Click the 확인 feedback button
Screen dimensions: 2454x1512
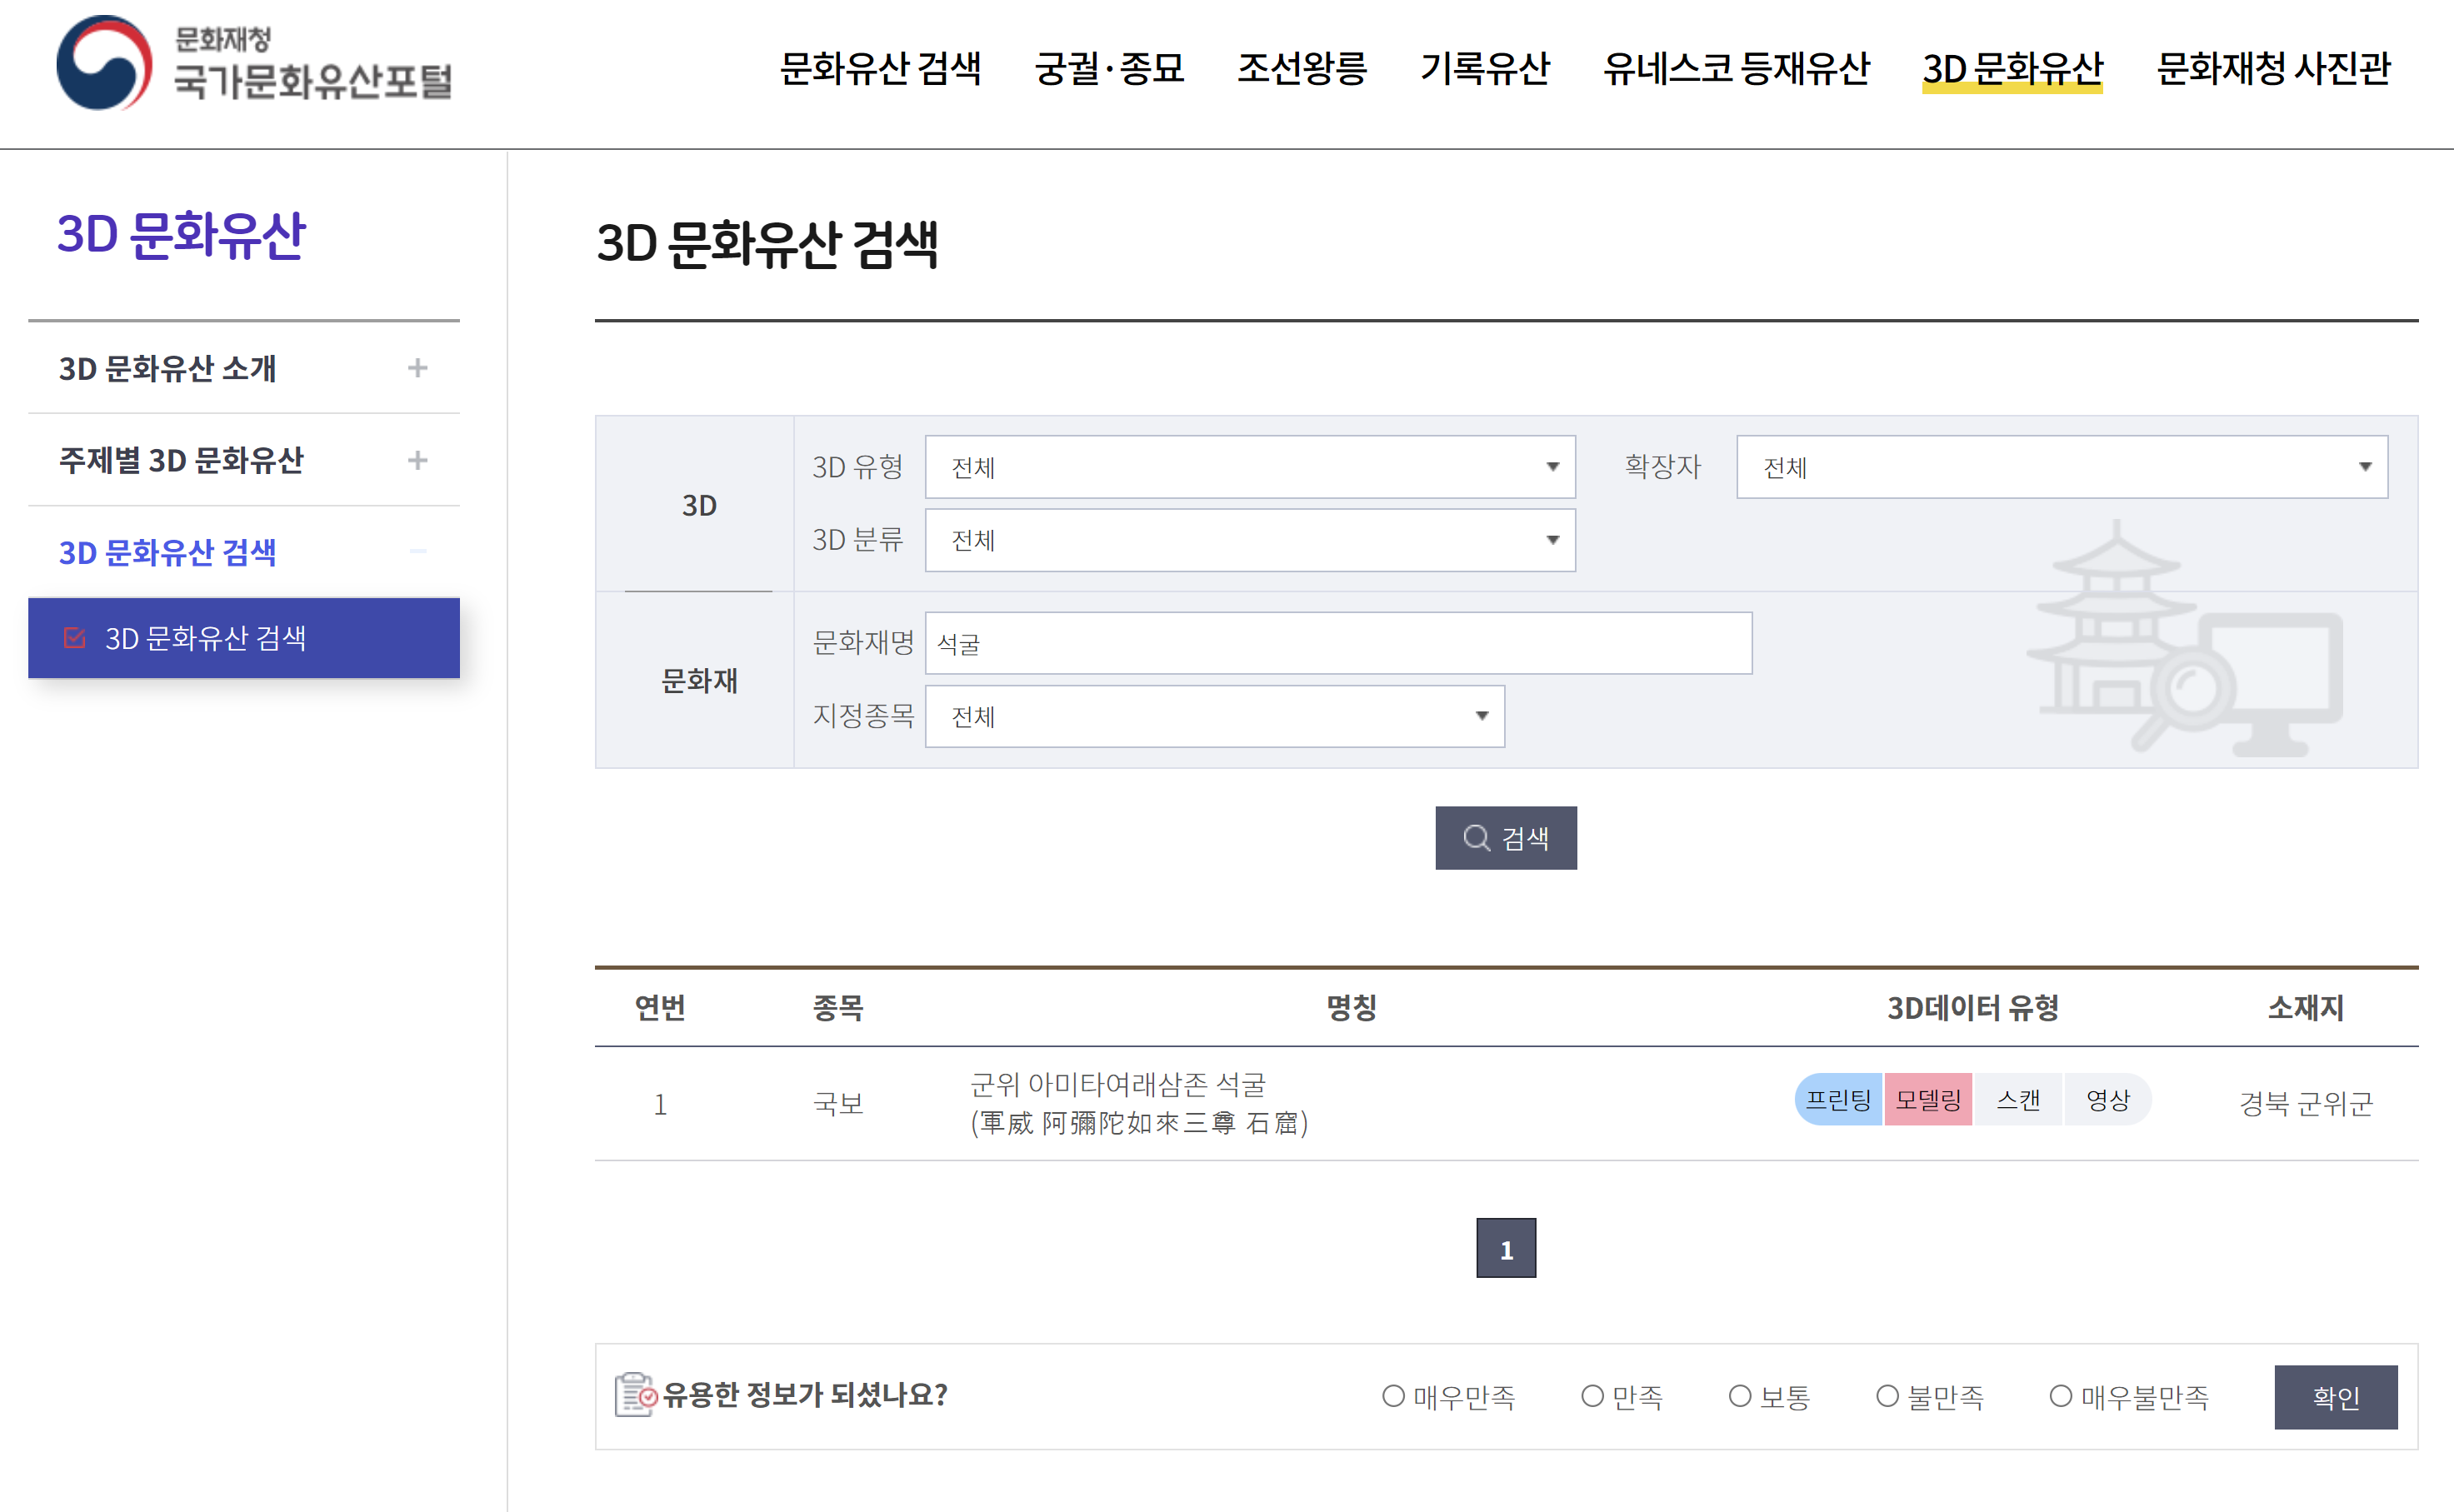(2335, 1397)
